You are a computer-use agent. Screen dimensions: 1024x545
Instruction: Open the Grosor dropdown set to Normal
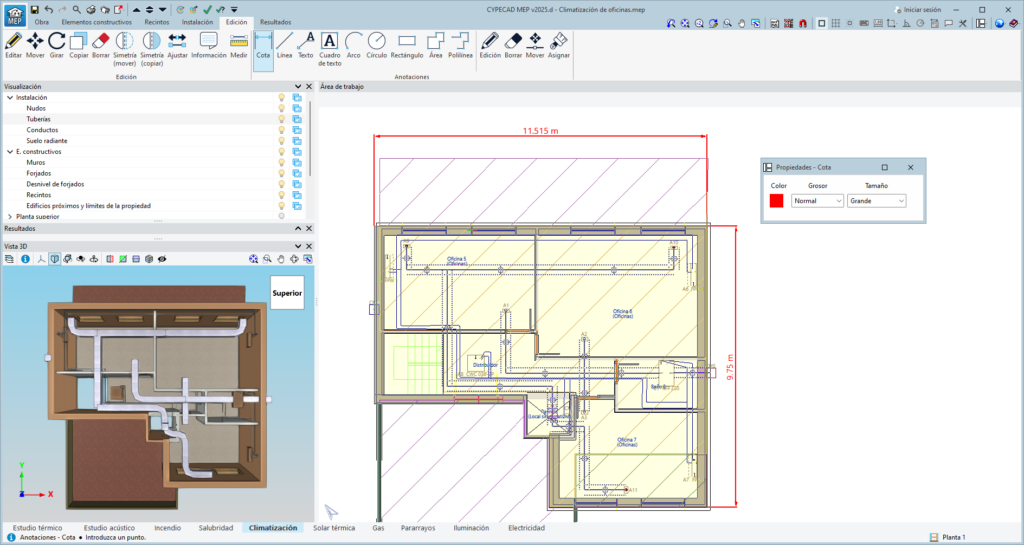click(x=817, y=201)
